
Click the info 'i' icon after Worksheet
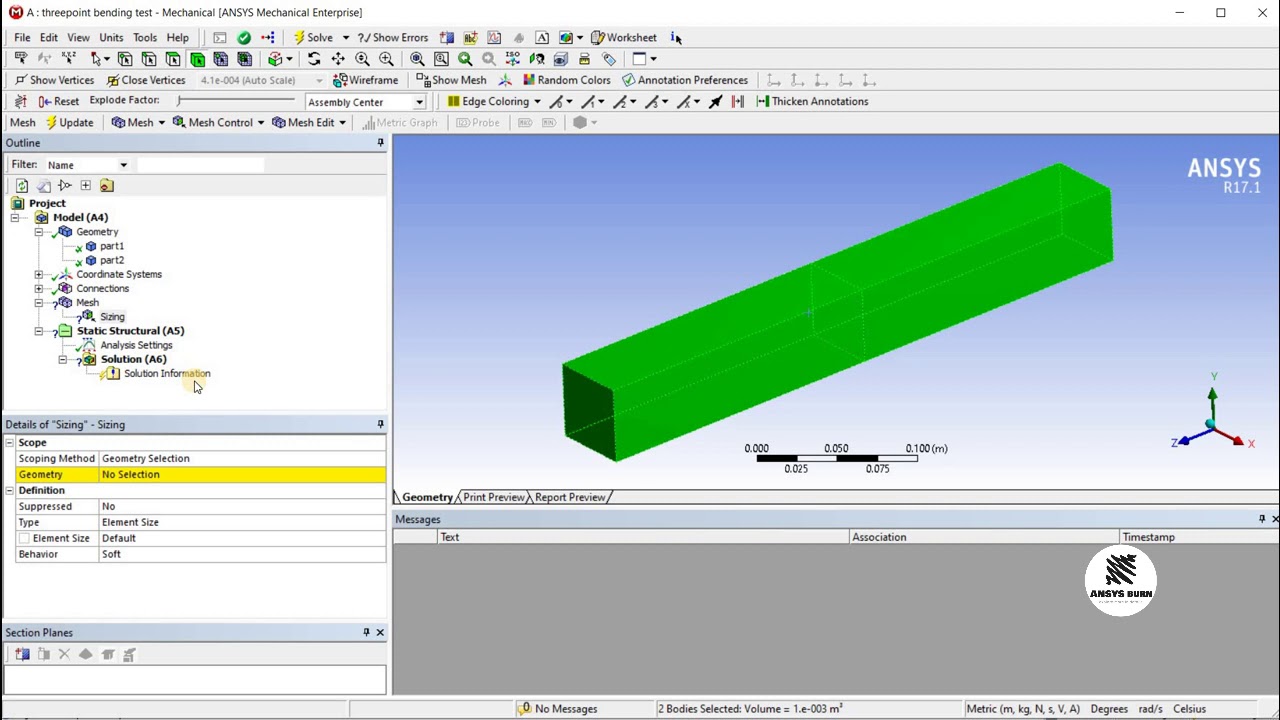click(x=676, y=38)
